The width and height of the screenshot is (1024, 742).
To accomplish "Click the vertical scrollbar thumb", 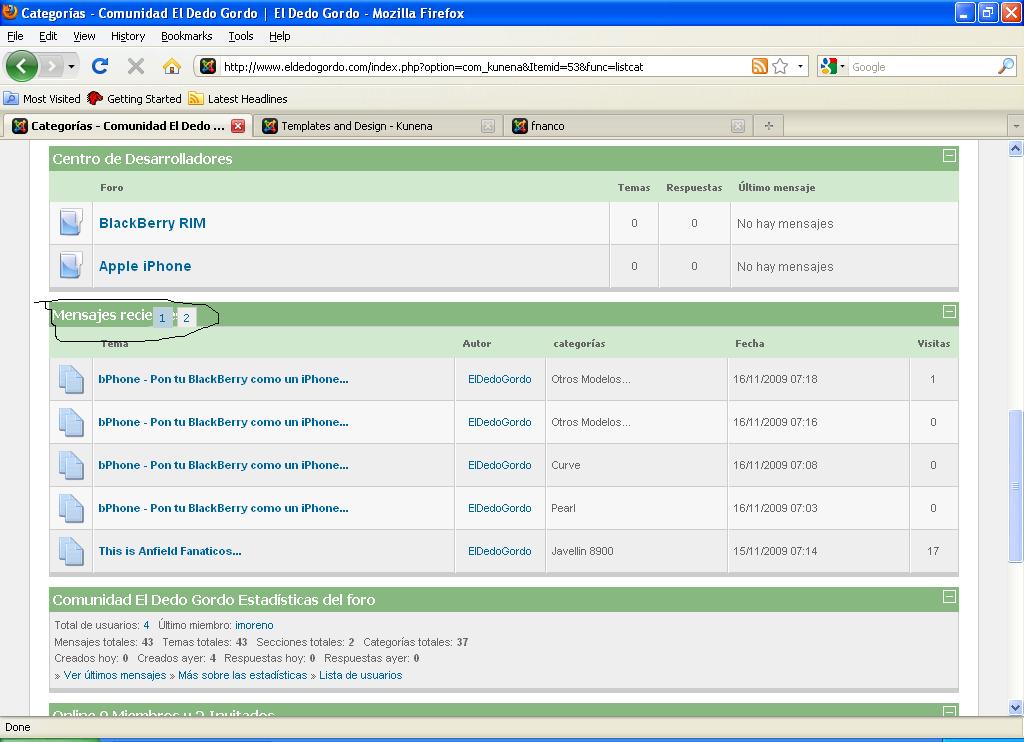I will coord(1016,485).
